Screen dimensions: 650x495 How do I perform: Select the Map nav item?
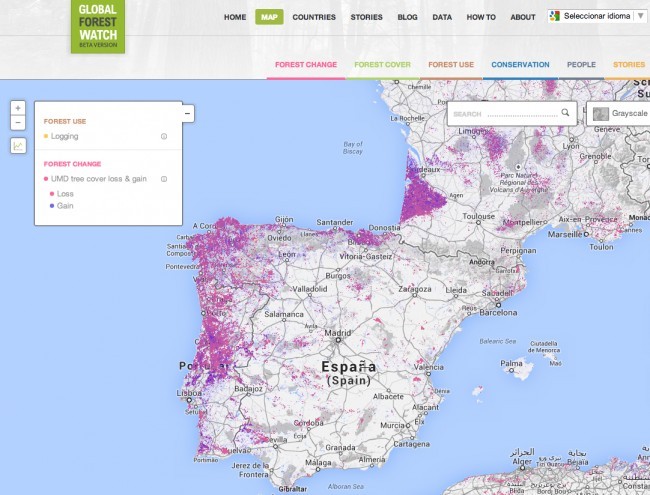[x=269, y=17]
